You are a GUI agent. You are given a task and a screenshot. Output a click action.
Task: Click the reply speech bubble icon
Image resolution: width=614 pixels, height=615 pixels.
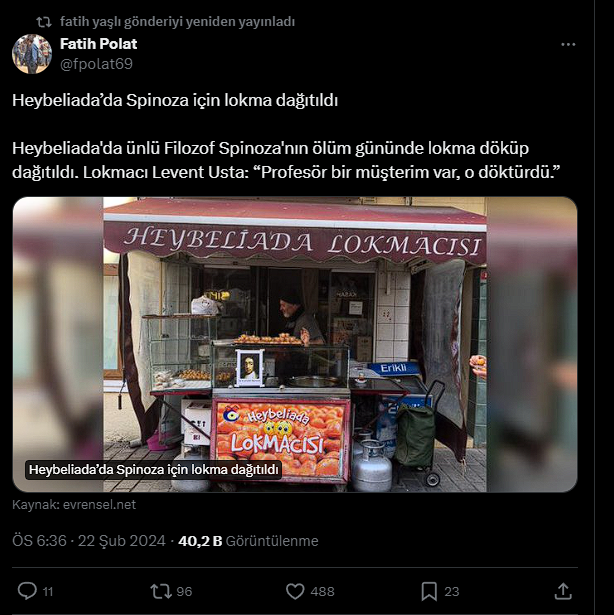tap(27, 591)
